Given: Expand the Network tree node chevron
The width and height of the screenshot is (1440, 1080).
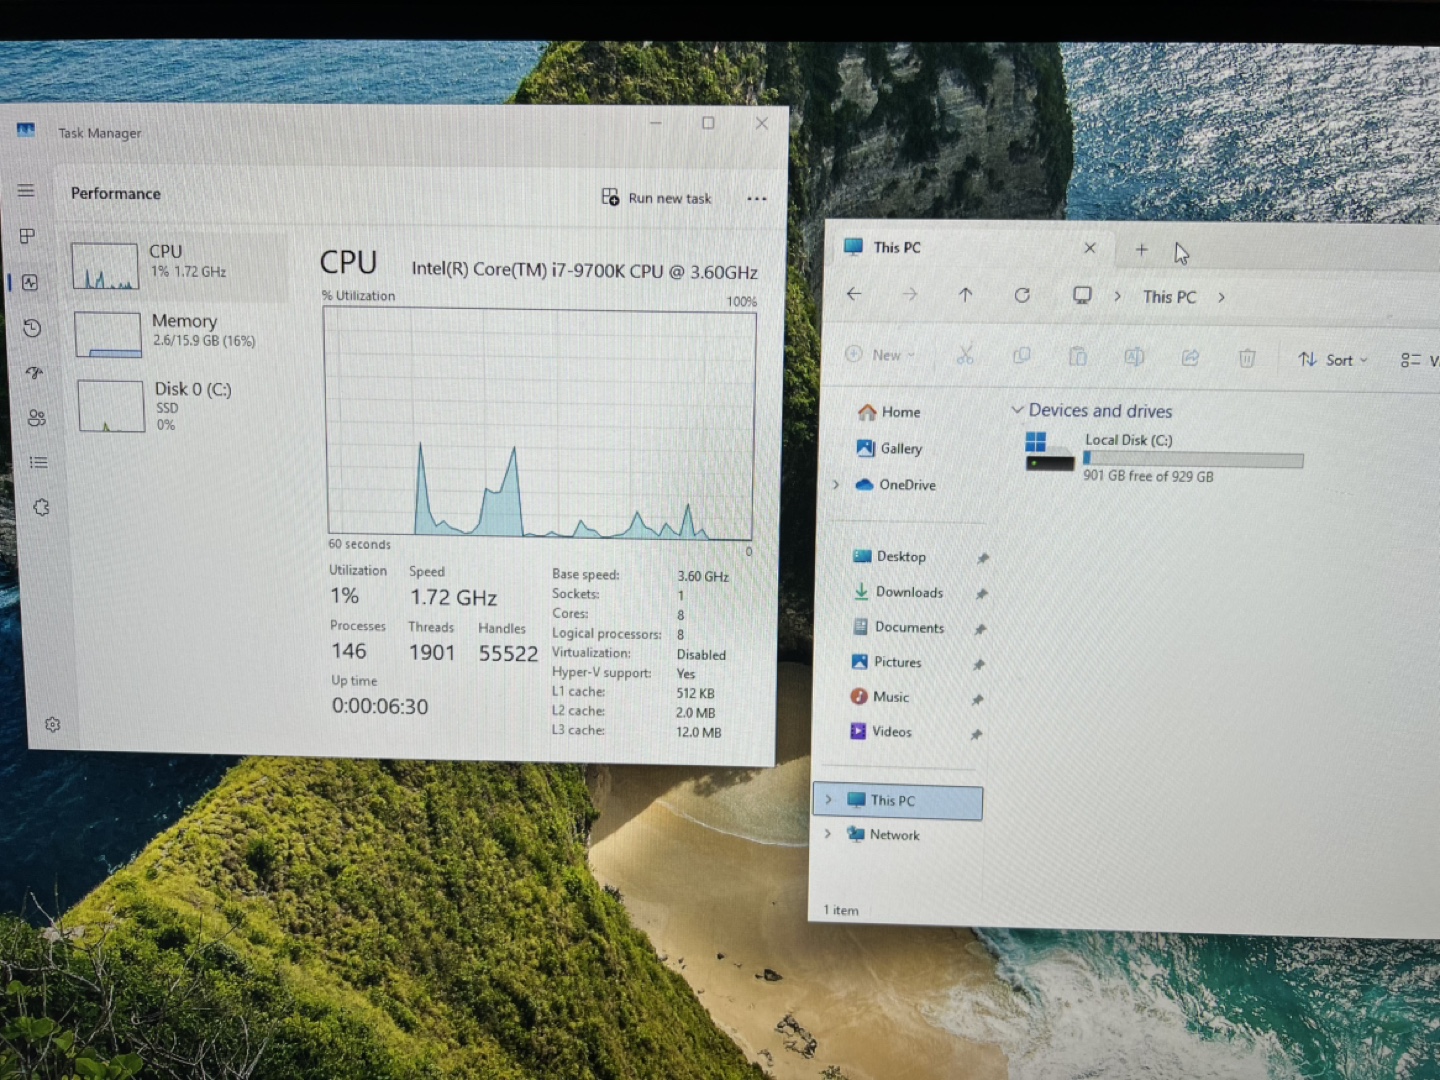Looking at the screenshot, I should (x=827, y=834).
